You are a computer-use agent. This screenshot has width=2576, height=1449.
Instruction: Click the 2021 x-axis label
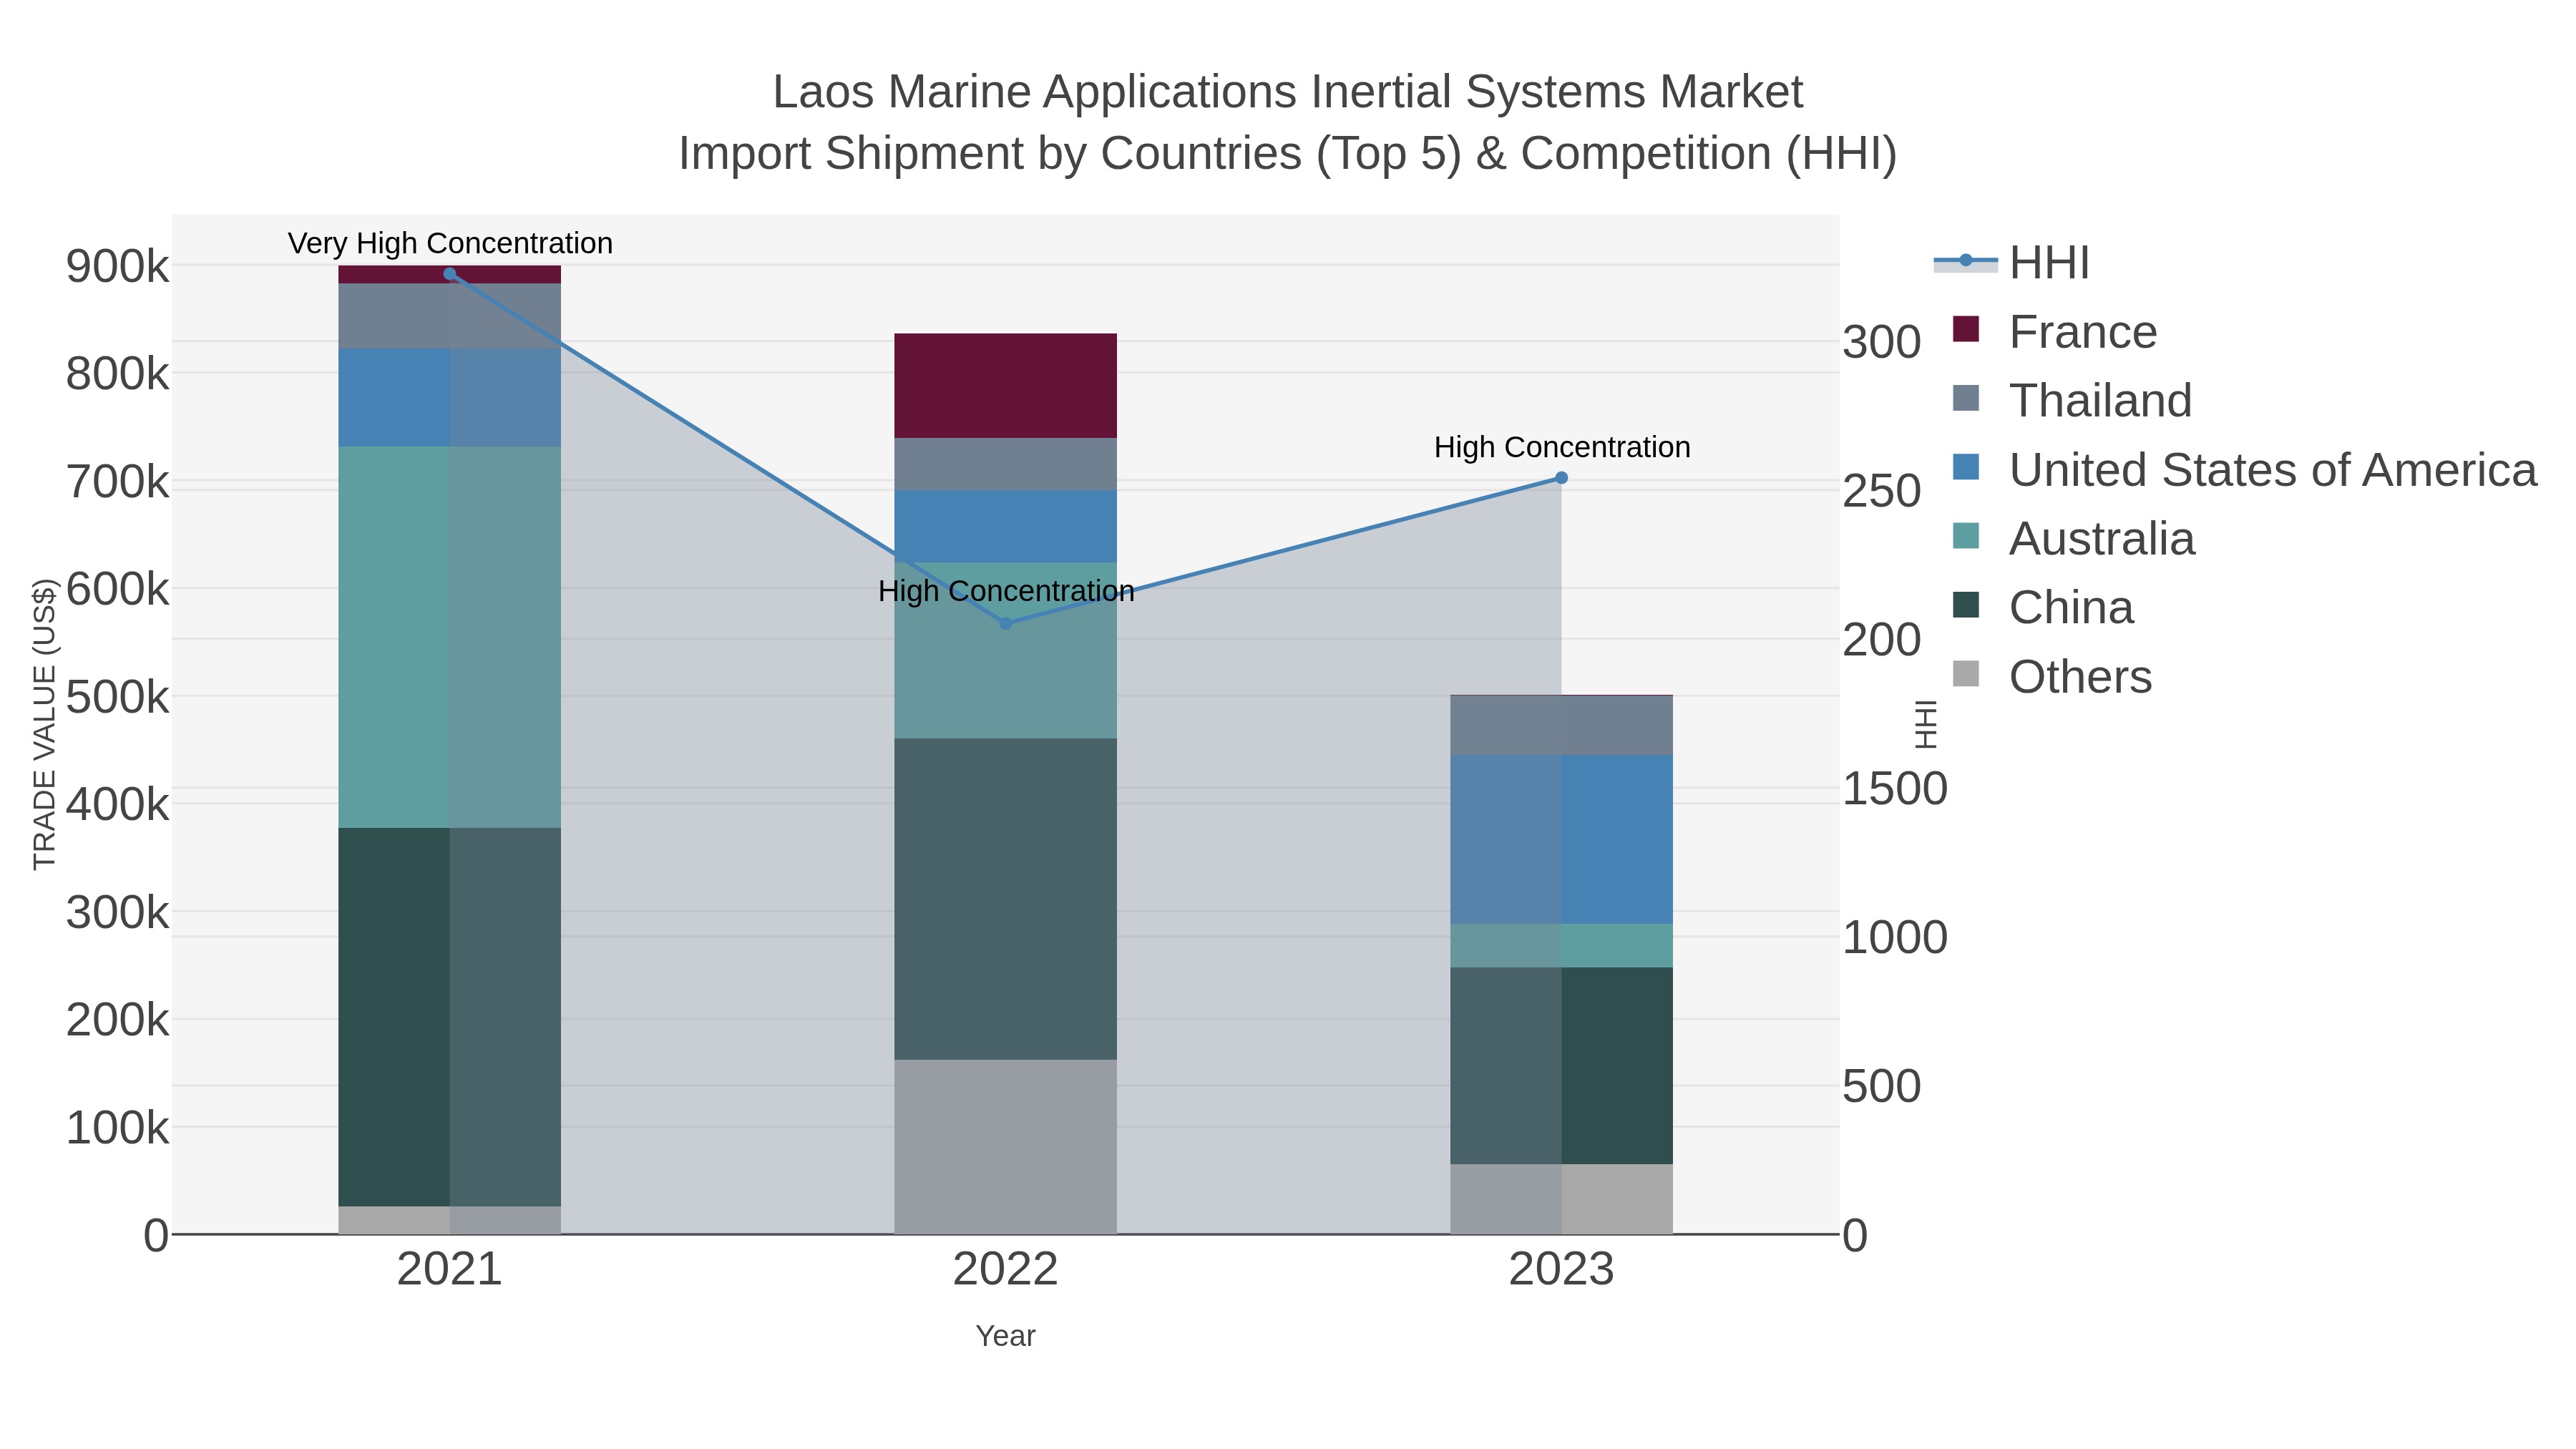(x=449, y=1270)
